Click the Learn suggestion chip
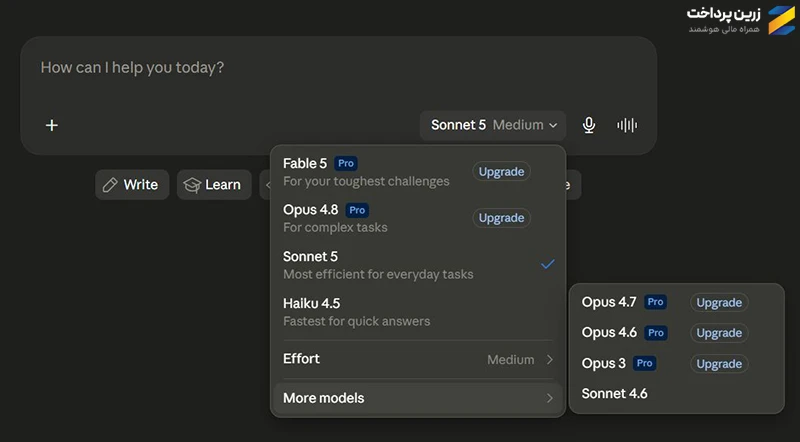This screenshot has height=442, width=800. point(214,185)
